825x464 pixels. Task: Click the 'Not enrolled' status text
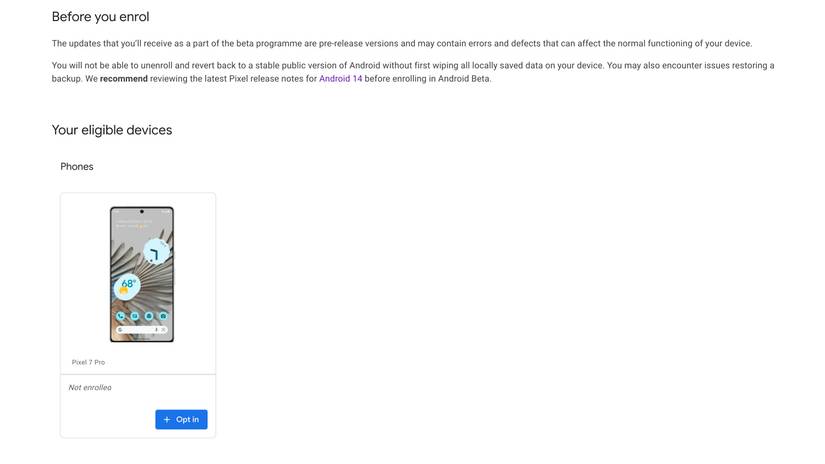coord(90,387)
